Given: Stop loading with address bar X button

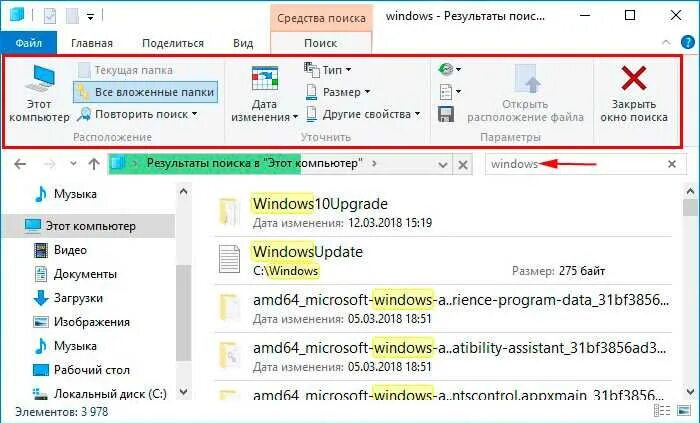Looking at the screenshot, I should (463, 165).
